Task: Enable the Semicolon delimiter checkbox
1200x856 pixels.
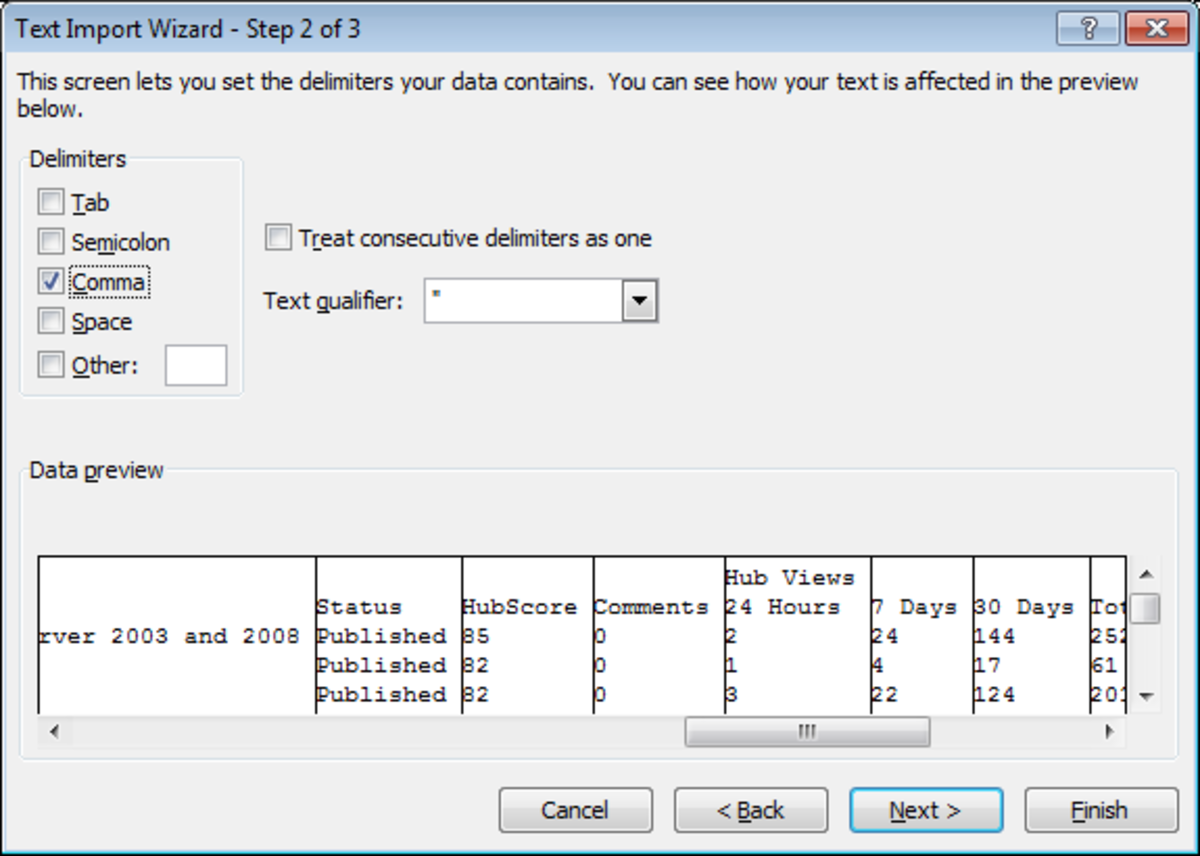Action: (x=50, y=241)
